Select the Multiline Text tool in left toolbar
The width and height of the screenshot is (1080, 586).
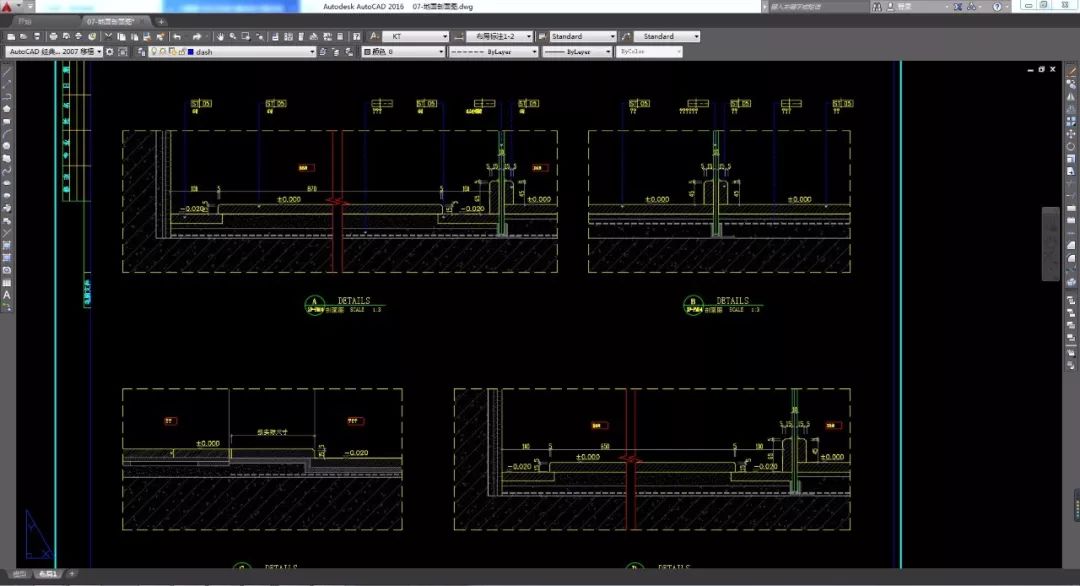pos(7,296)
